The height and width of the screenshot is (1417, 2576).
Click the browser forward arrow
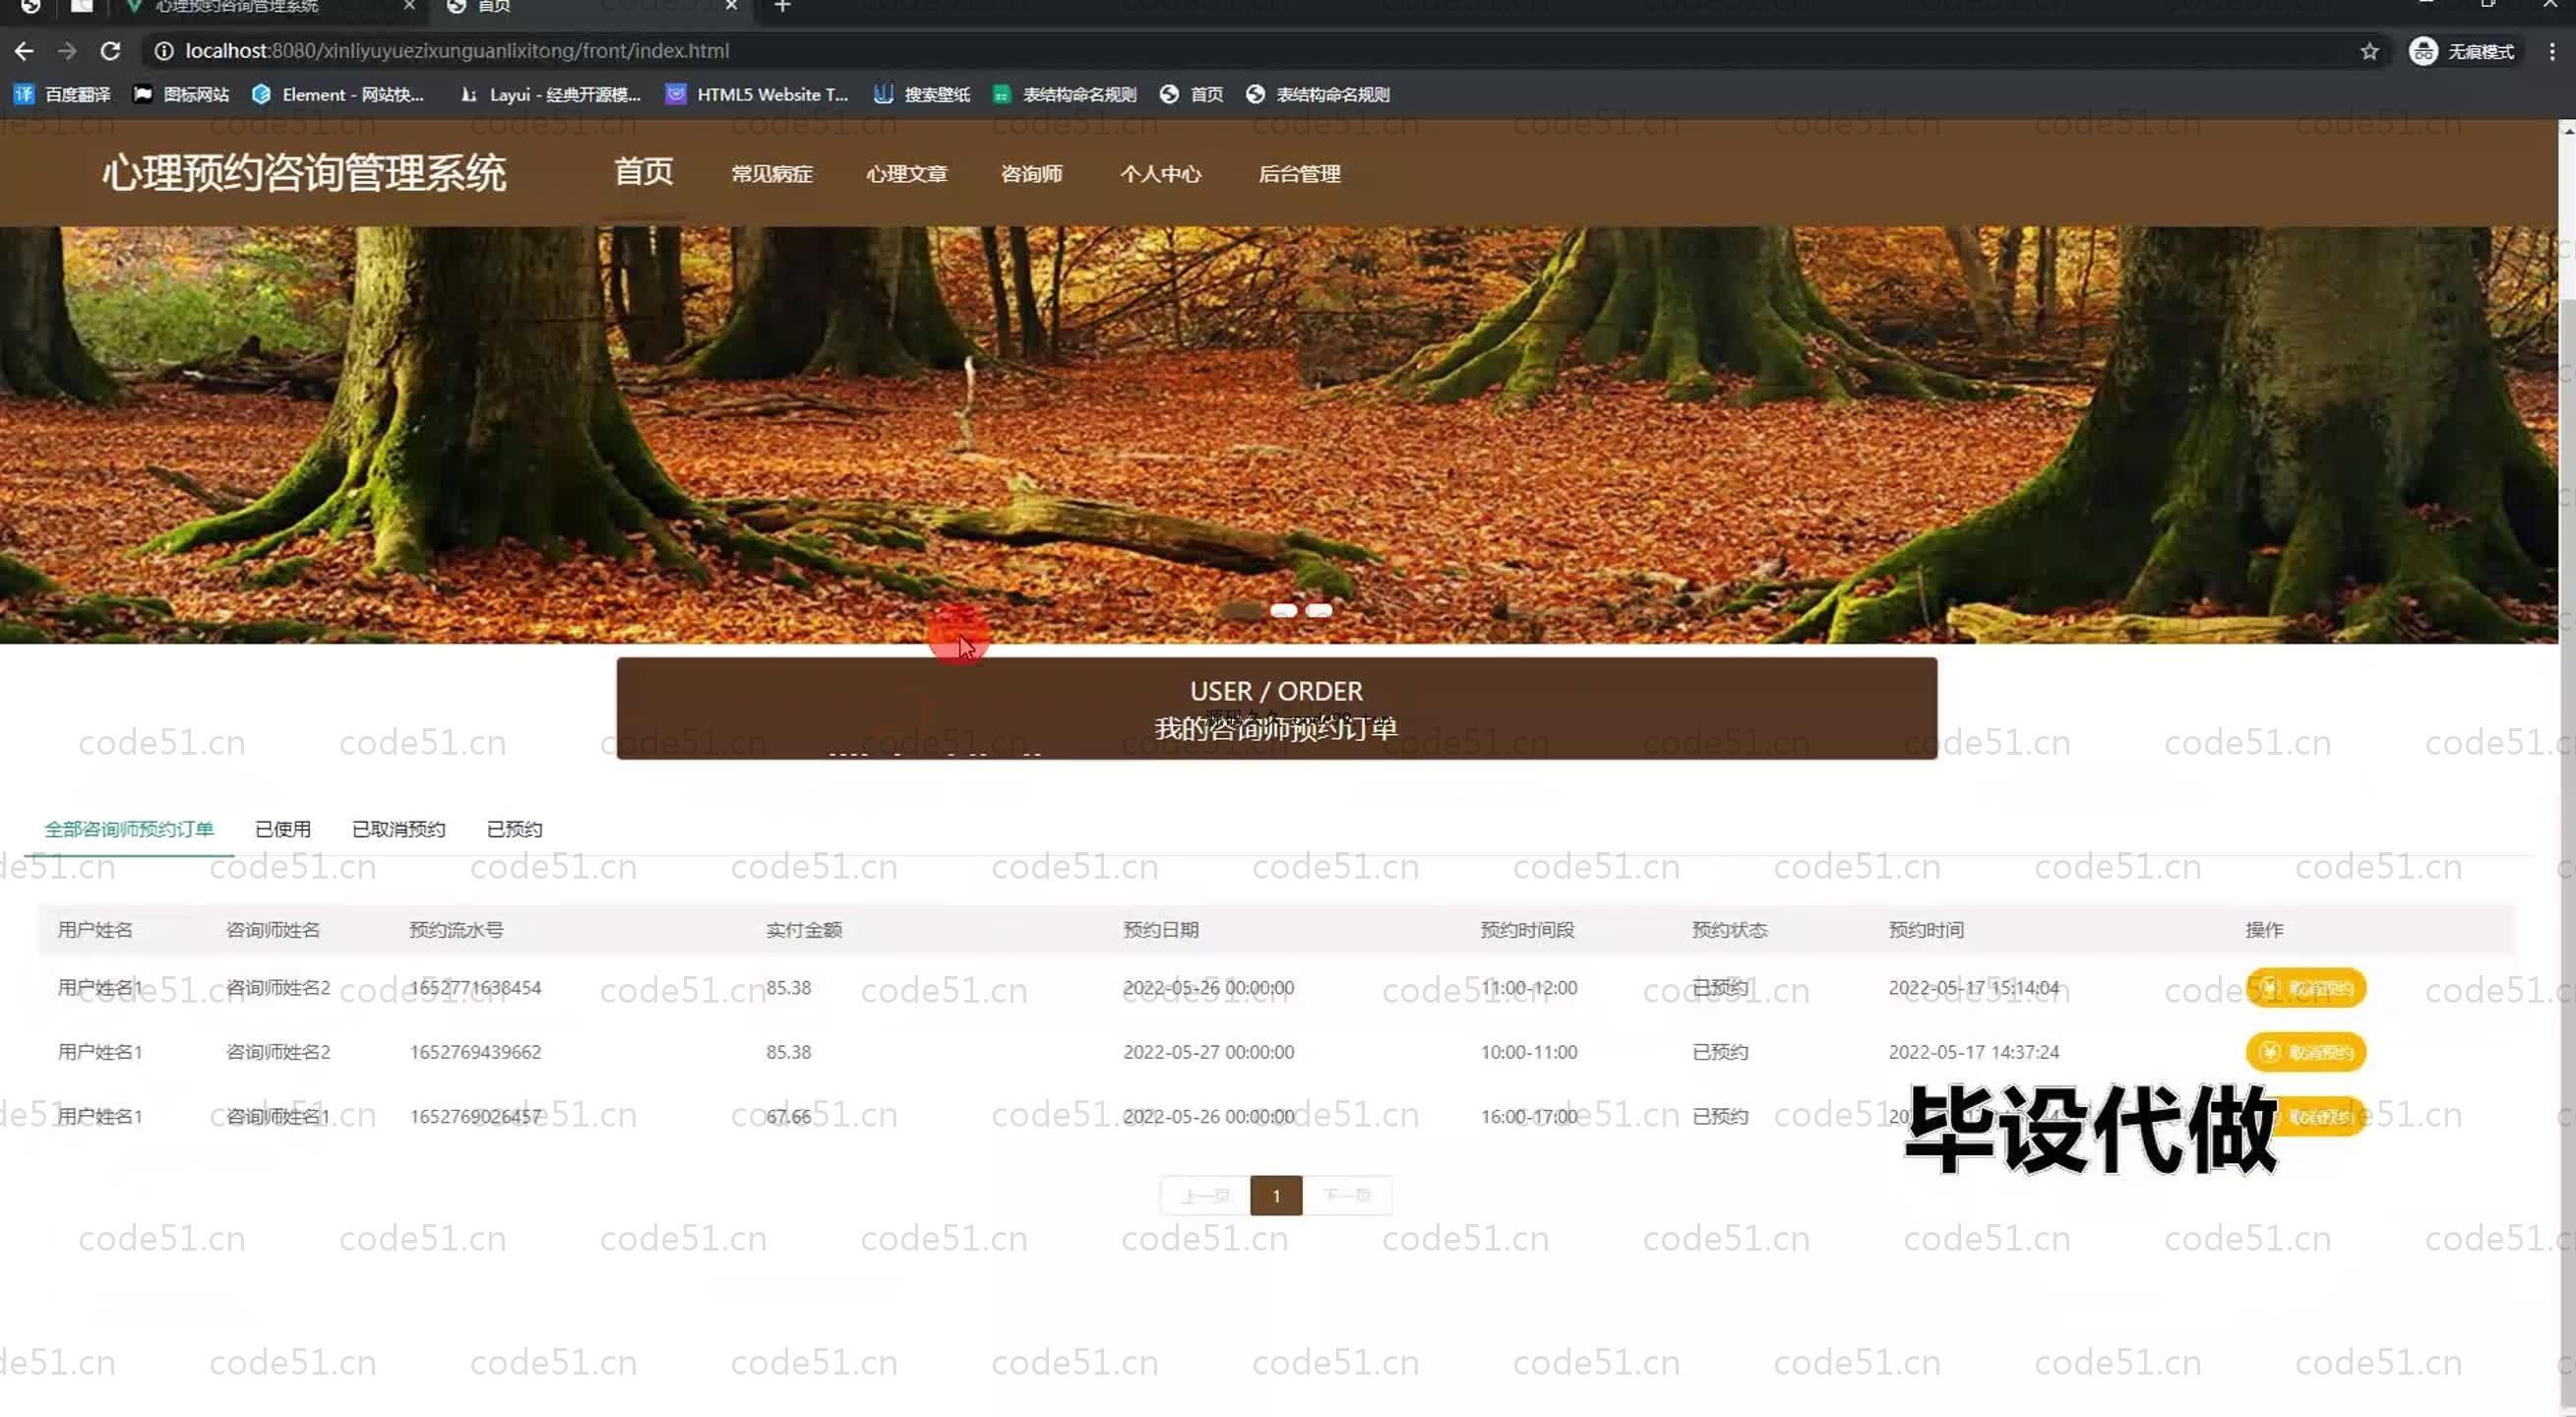(x=67, y=51)
